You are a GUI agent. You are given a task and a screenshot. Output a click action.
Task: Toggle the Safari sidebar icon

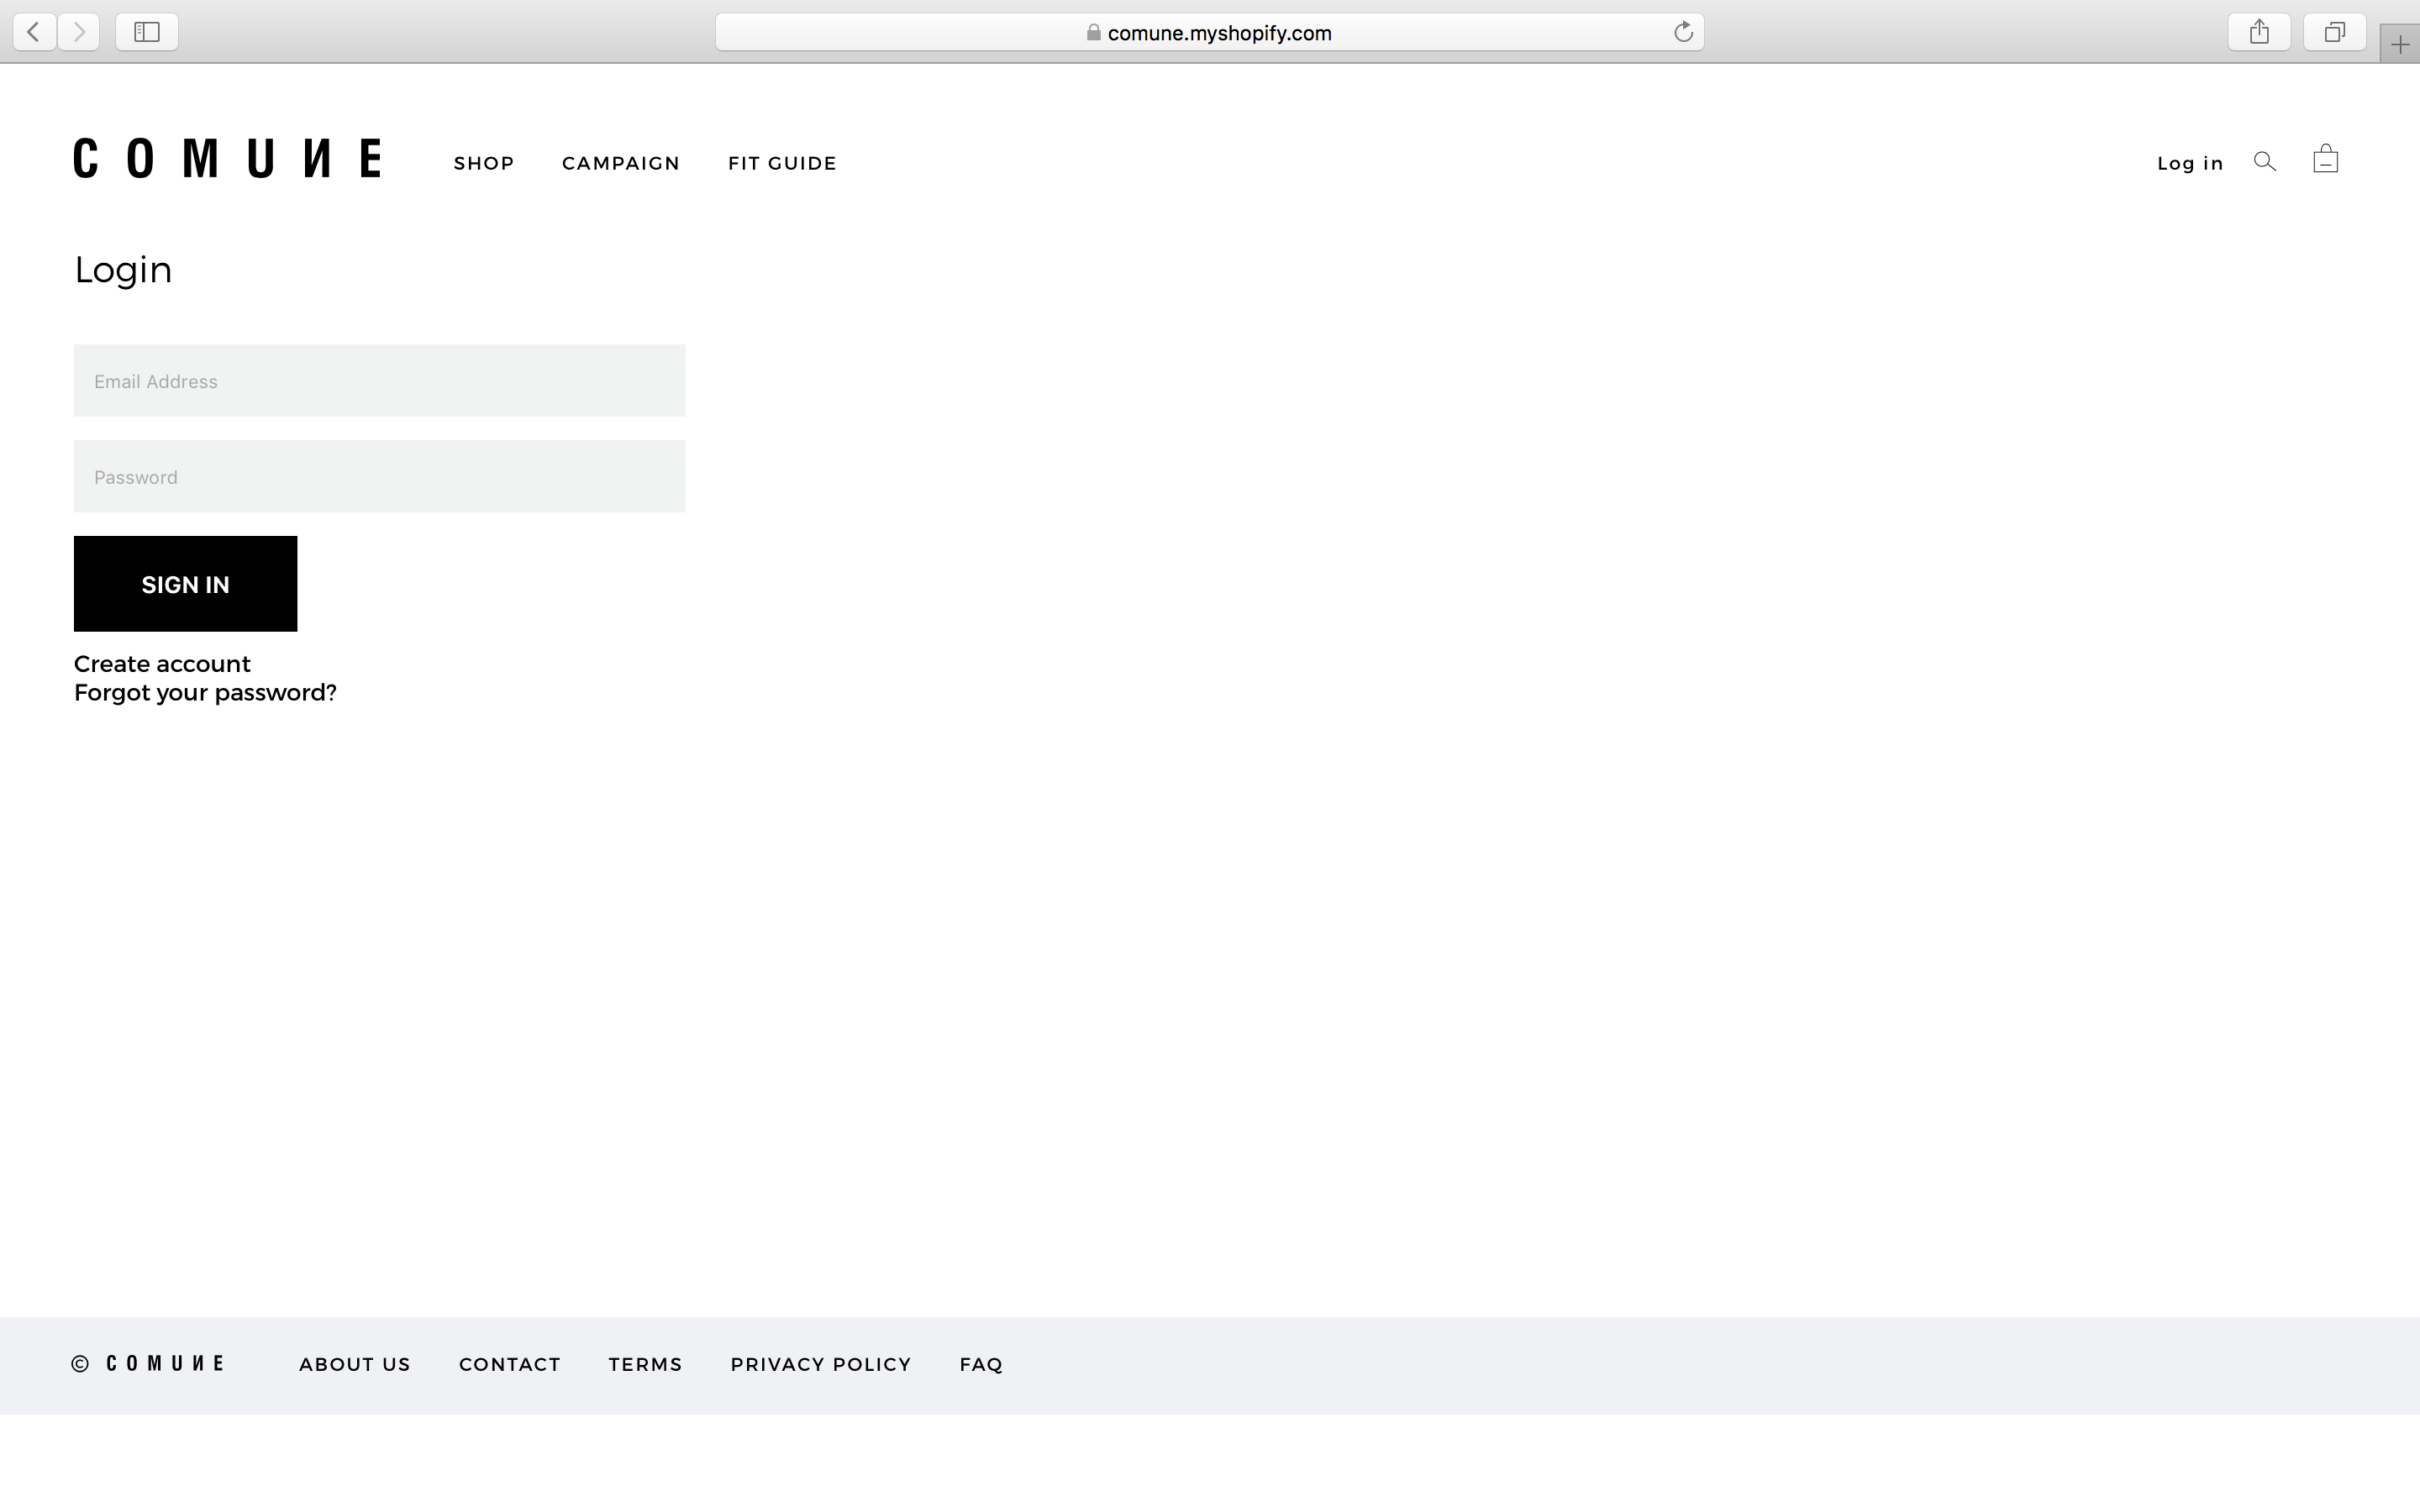point(147,32)
